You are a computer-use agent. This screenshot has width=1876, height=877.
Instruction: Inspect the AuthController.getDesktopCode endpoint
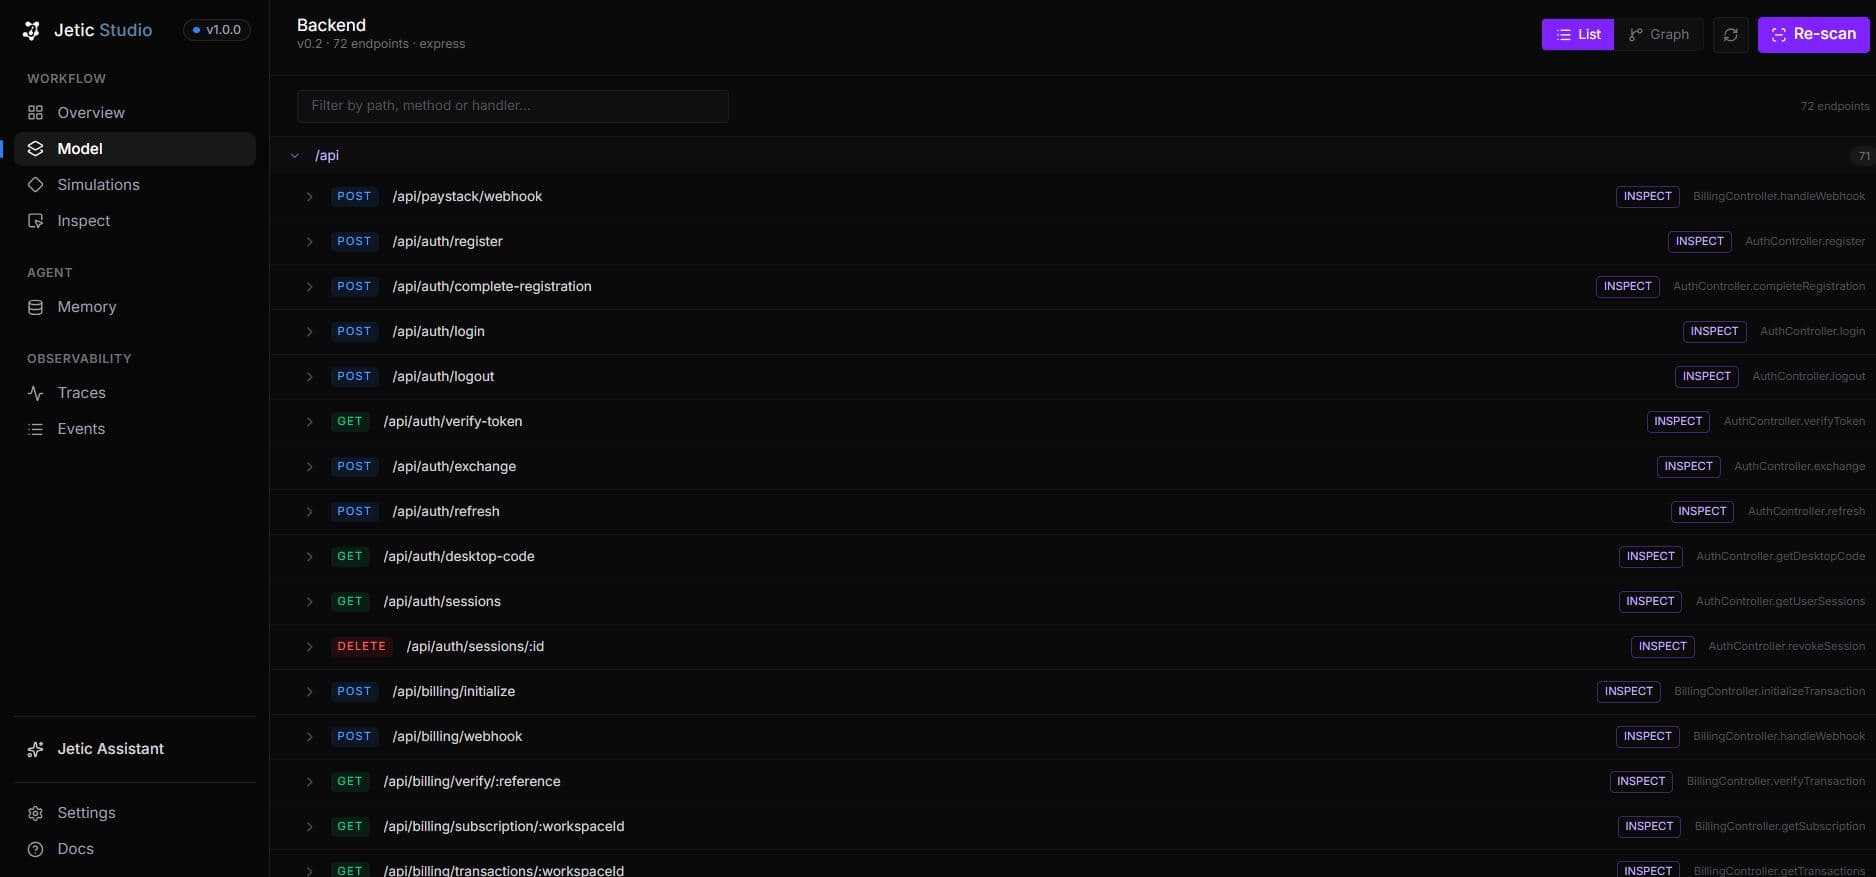[x=1650, y=556]
